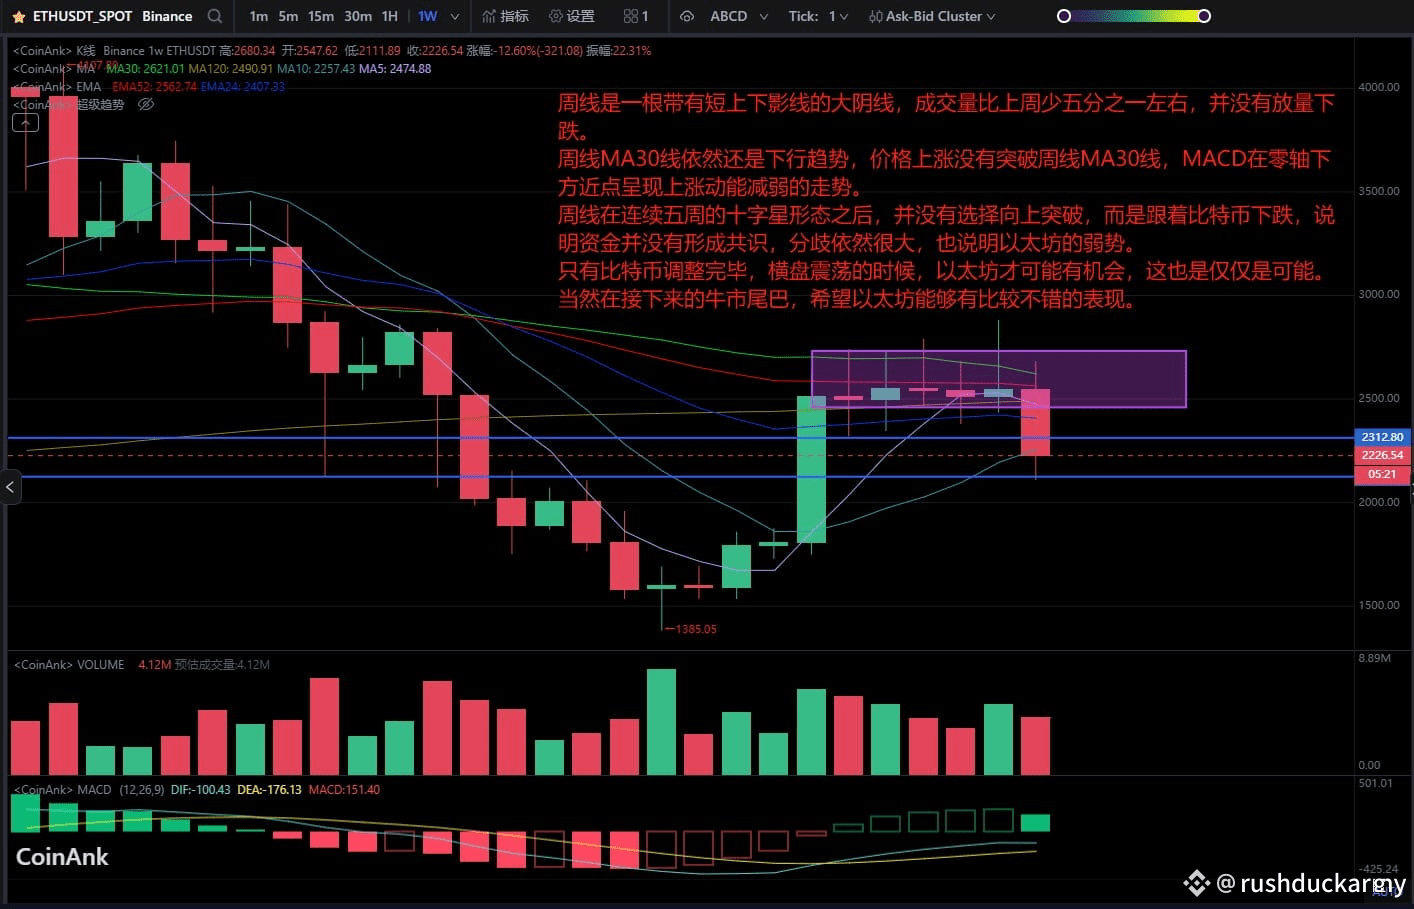Viewport: 1414px width, 909px height.
Task: Click the 8.89M volume axis label
Action: coord(1375,658)
